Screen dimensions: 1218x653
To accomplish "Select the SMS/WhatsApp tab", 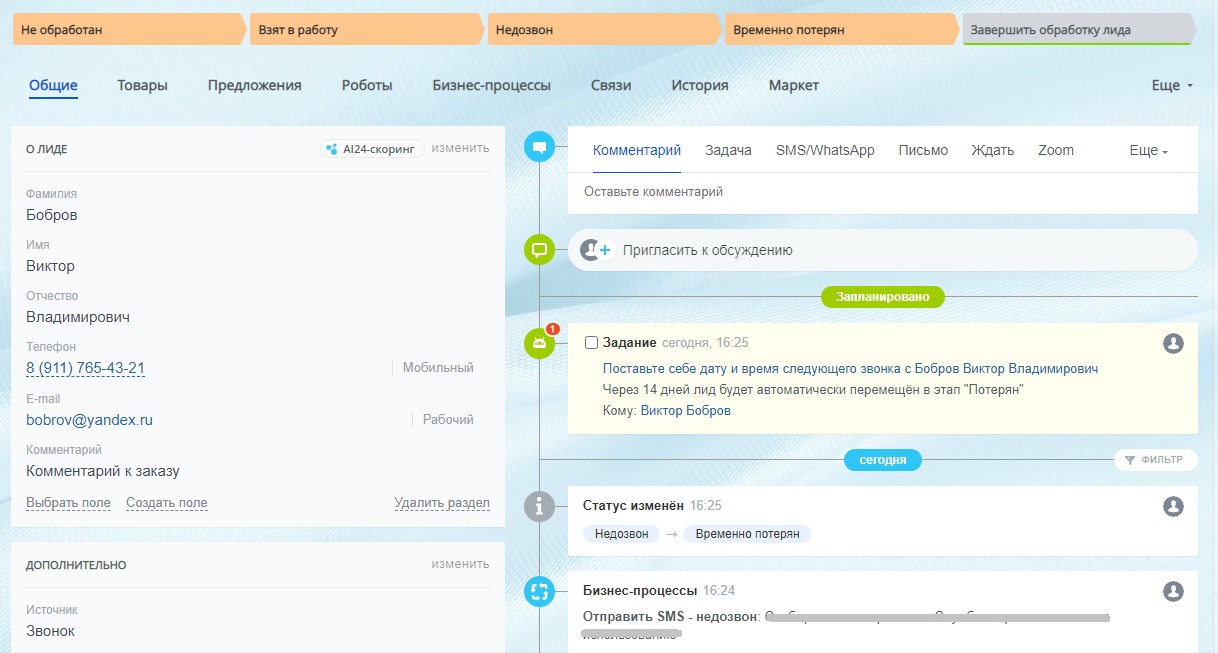I will (825, 151).
